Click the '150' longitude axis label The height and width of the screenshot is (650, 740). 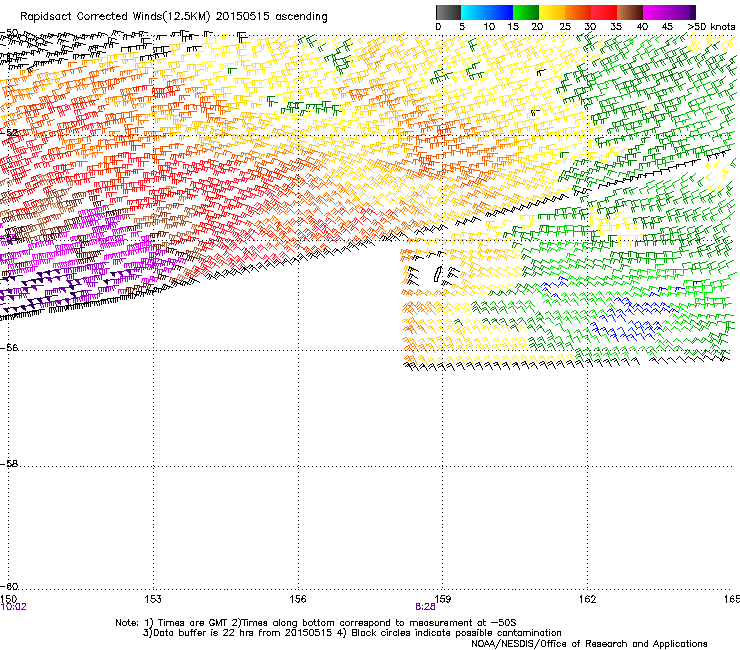8,599
